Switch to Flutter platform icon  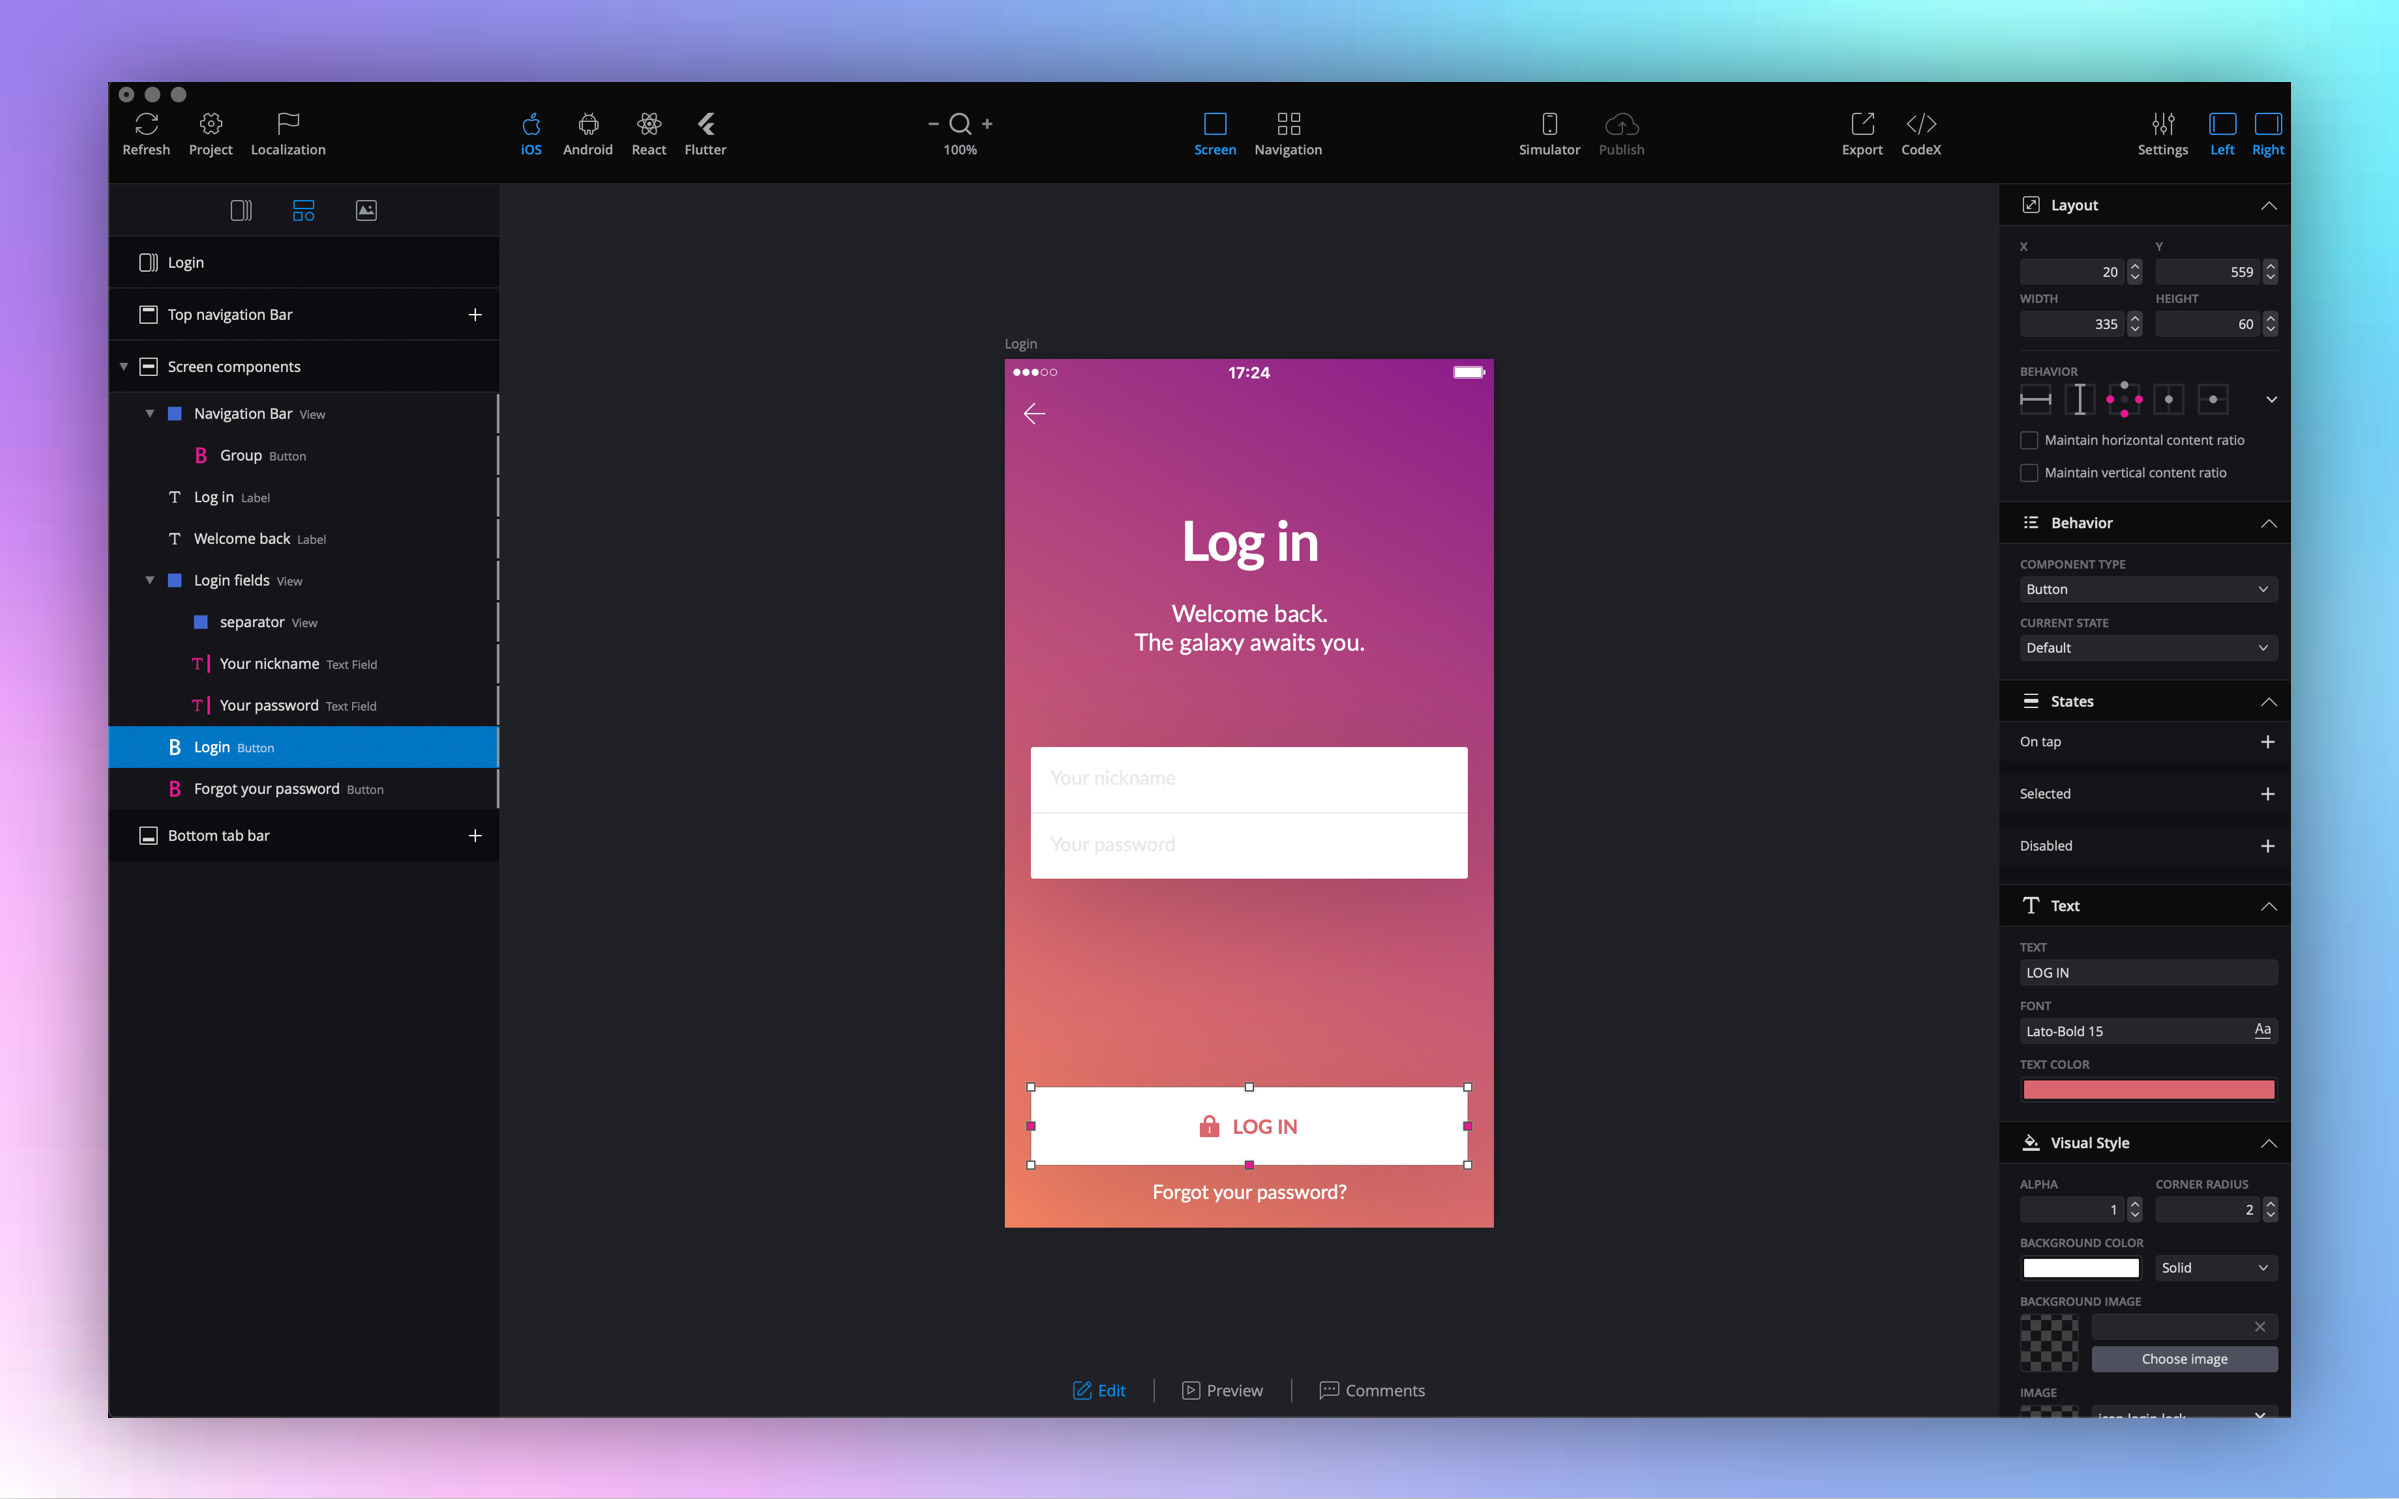click(705, 124)
